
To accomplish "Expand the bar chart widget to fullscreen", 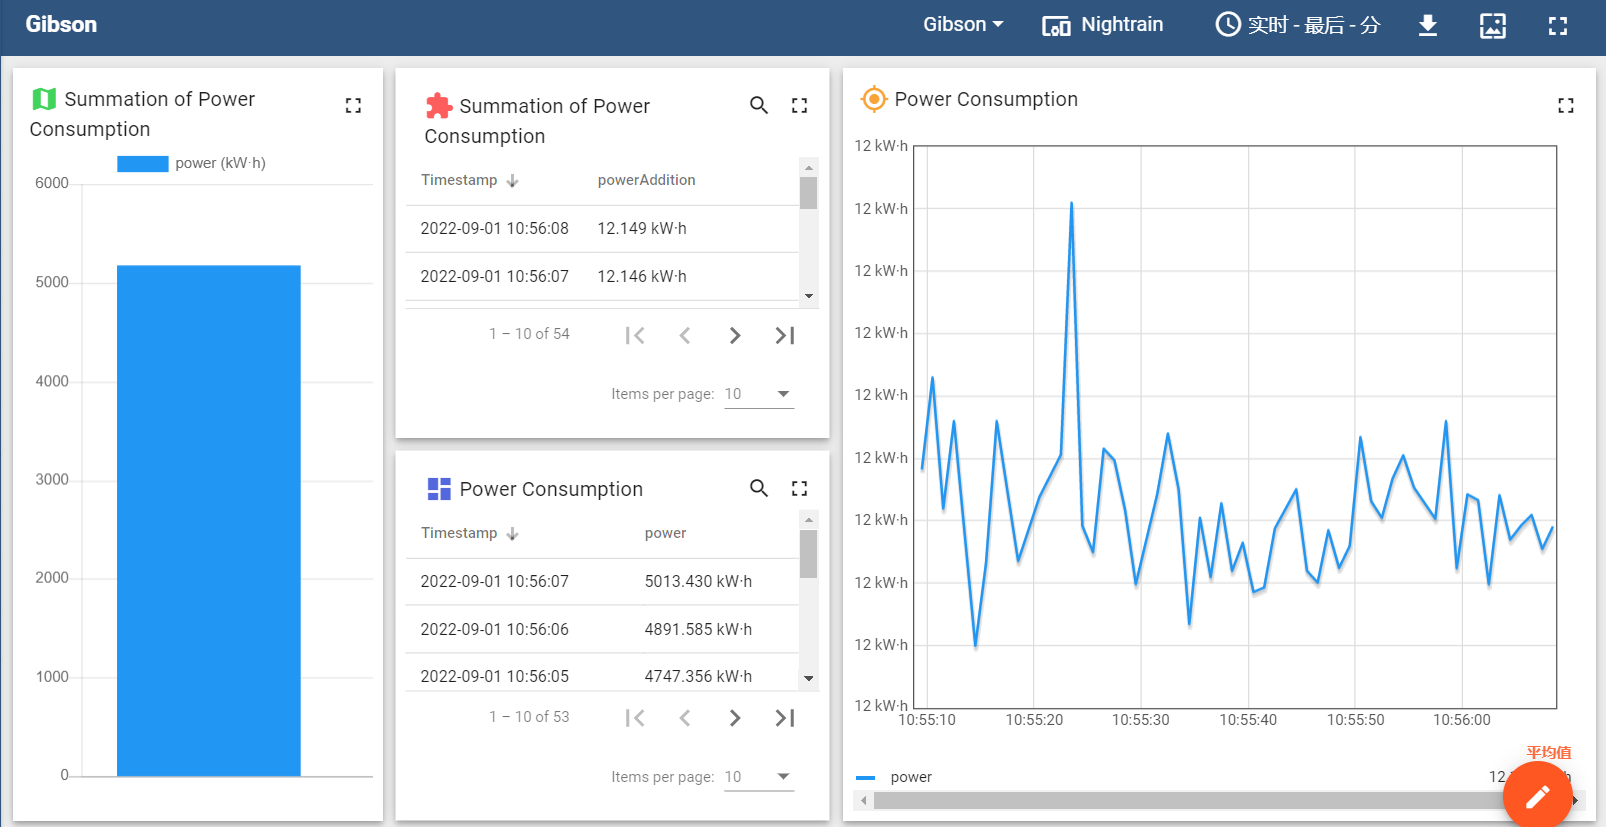I will [353, 105].
